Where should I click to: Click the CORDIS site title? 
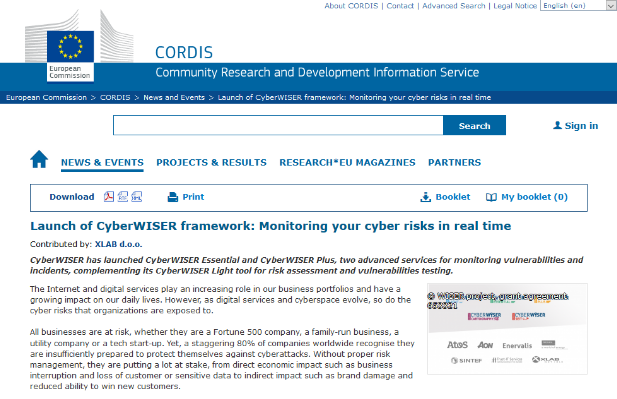click(x=184, y=52)
